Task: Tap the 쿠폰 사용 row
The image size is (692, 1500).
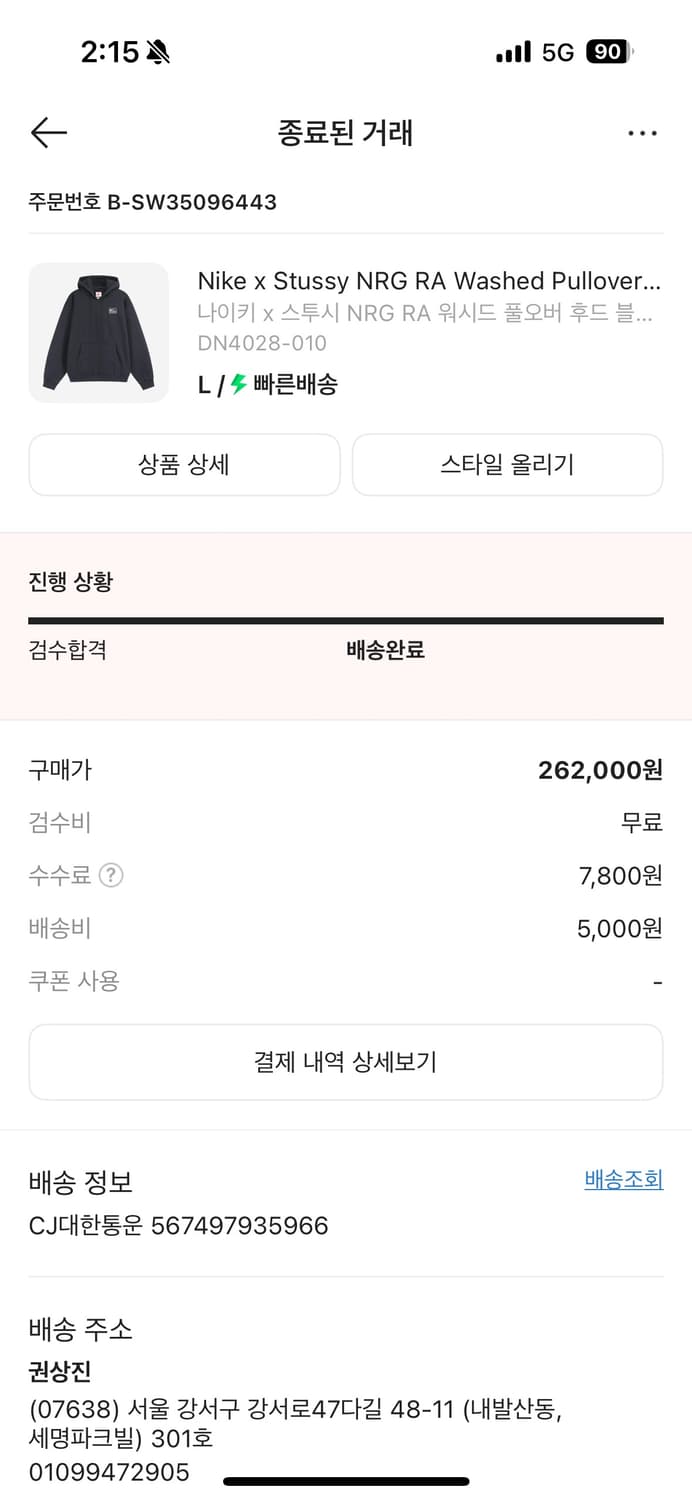Action: (x=66, y=981)
